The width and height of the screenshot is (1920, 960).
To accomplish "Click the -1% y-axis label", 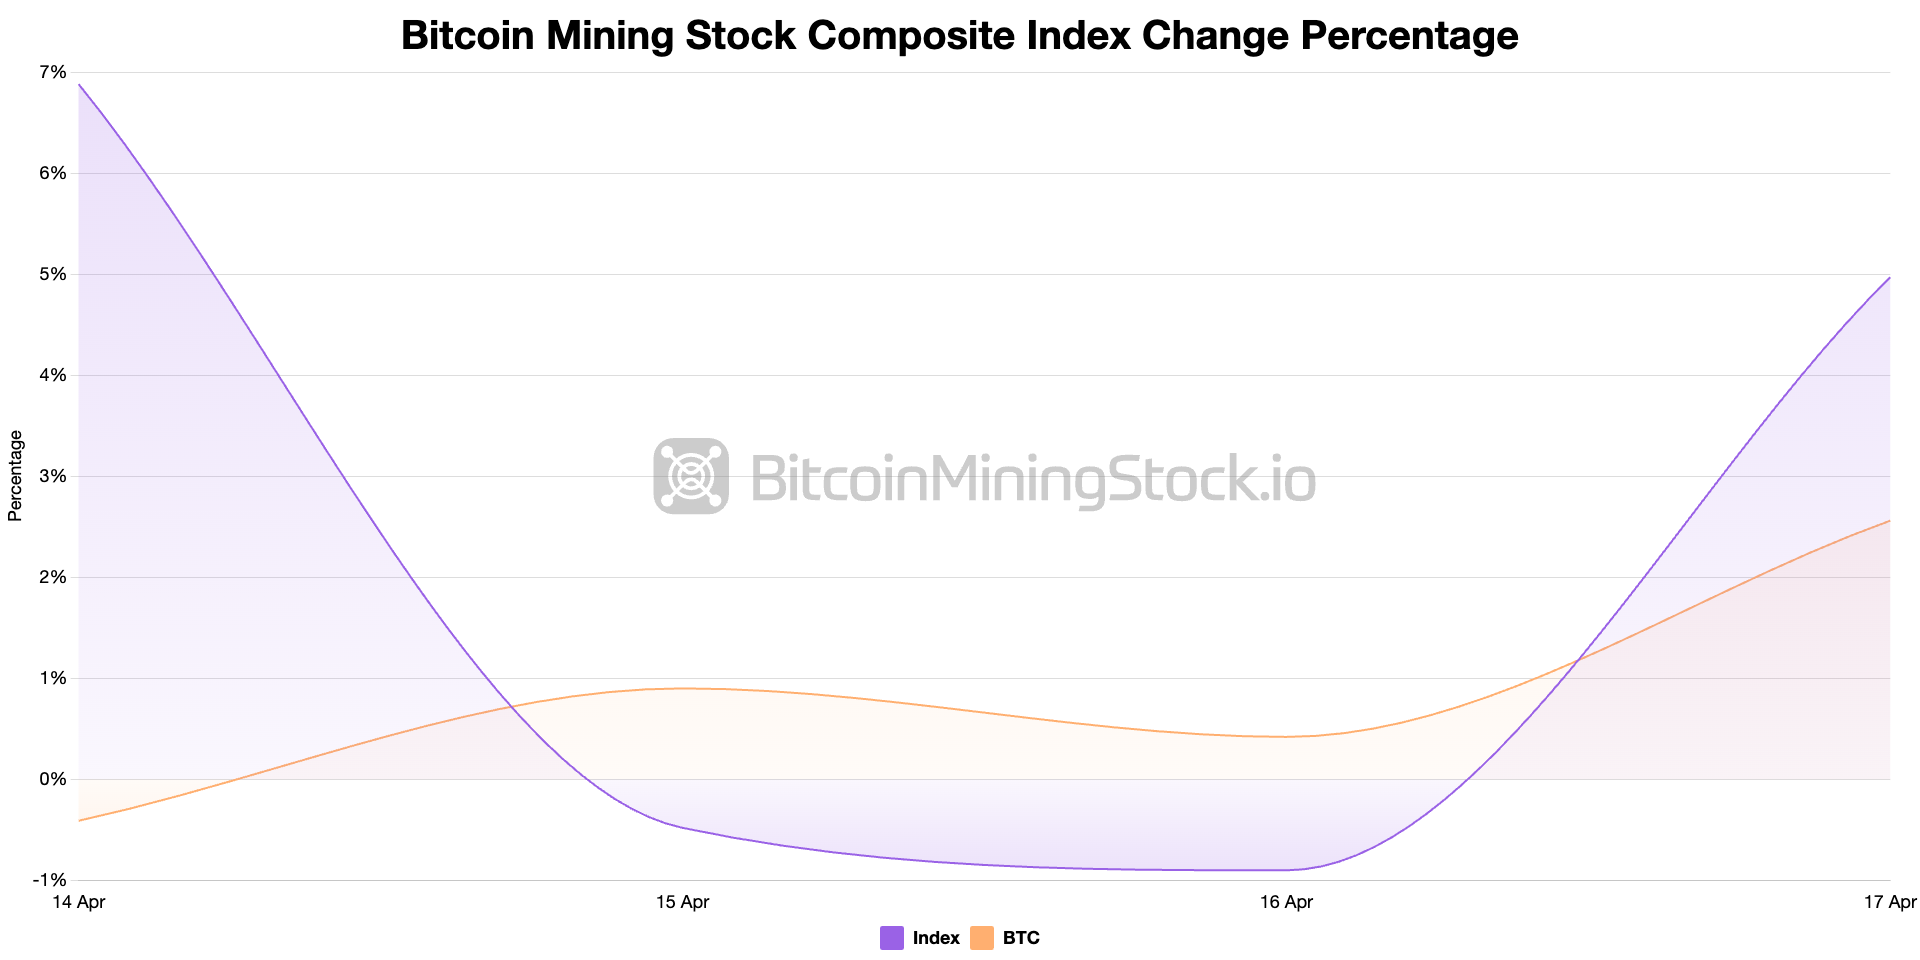I will 50,880.
